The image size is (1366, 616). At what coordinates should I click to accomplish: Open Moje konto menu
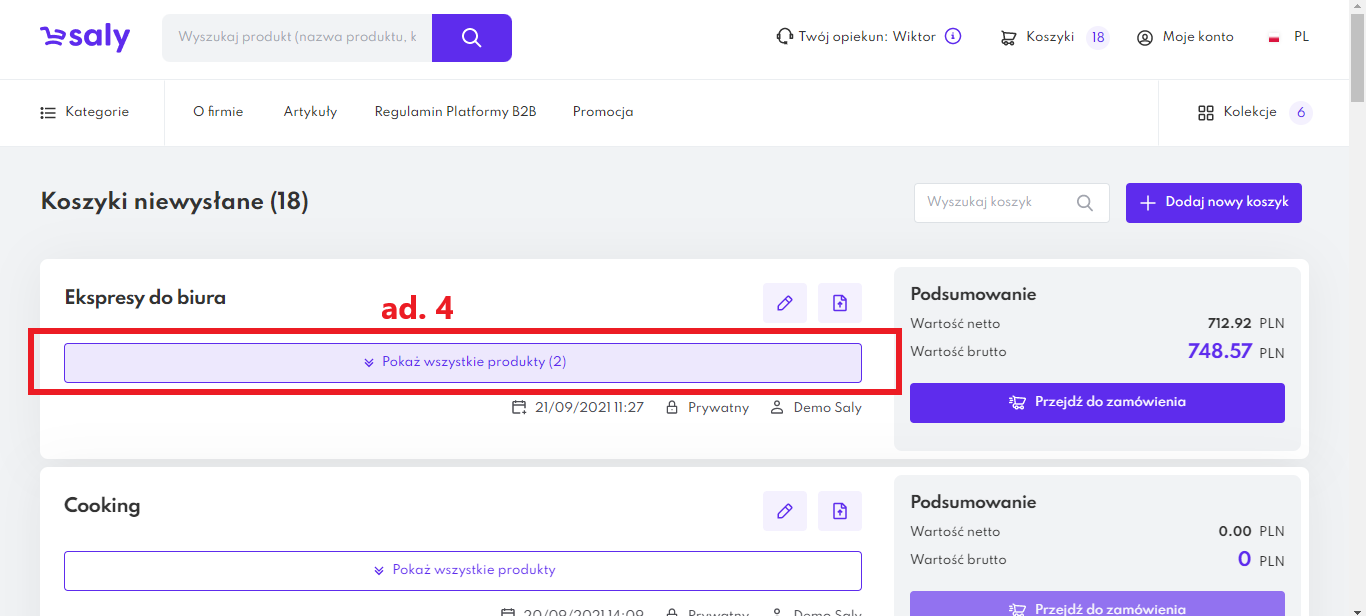1185,38
